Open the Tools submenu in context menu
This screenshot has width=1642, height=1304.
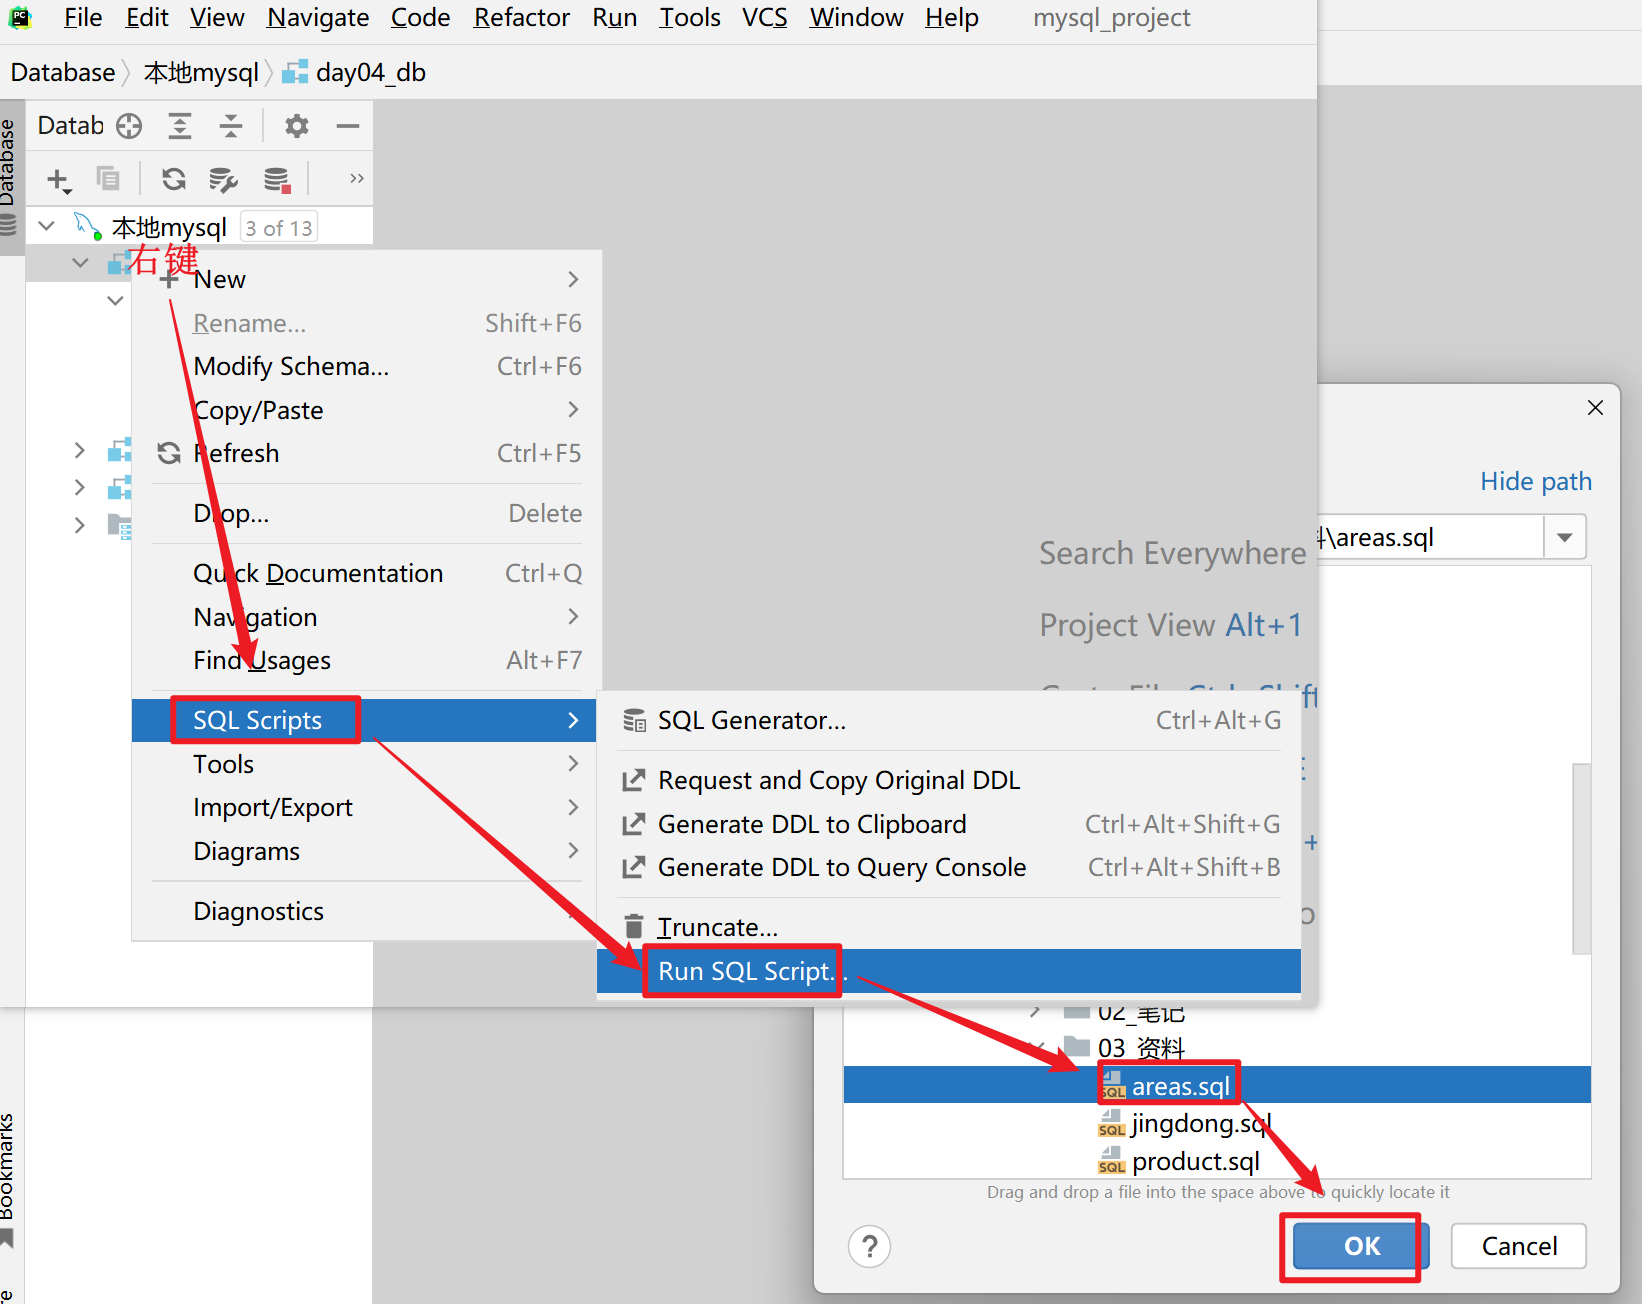366,764
